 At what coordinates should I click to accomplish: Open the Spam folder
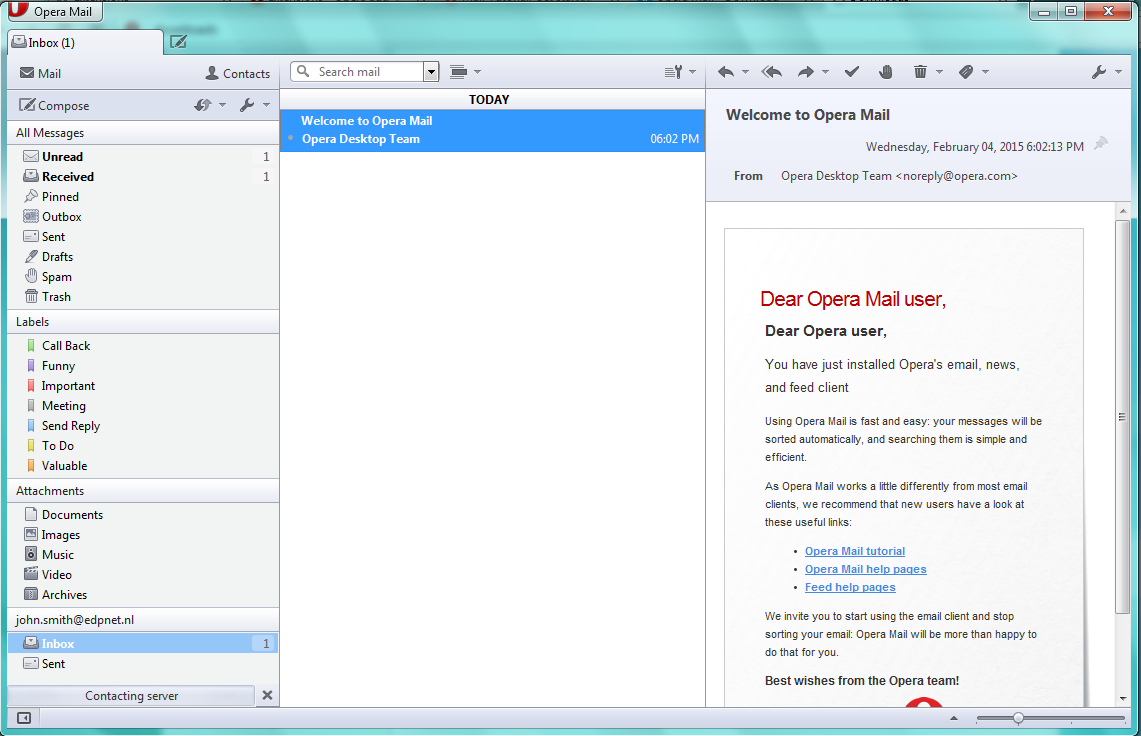(x=143, y=277)
